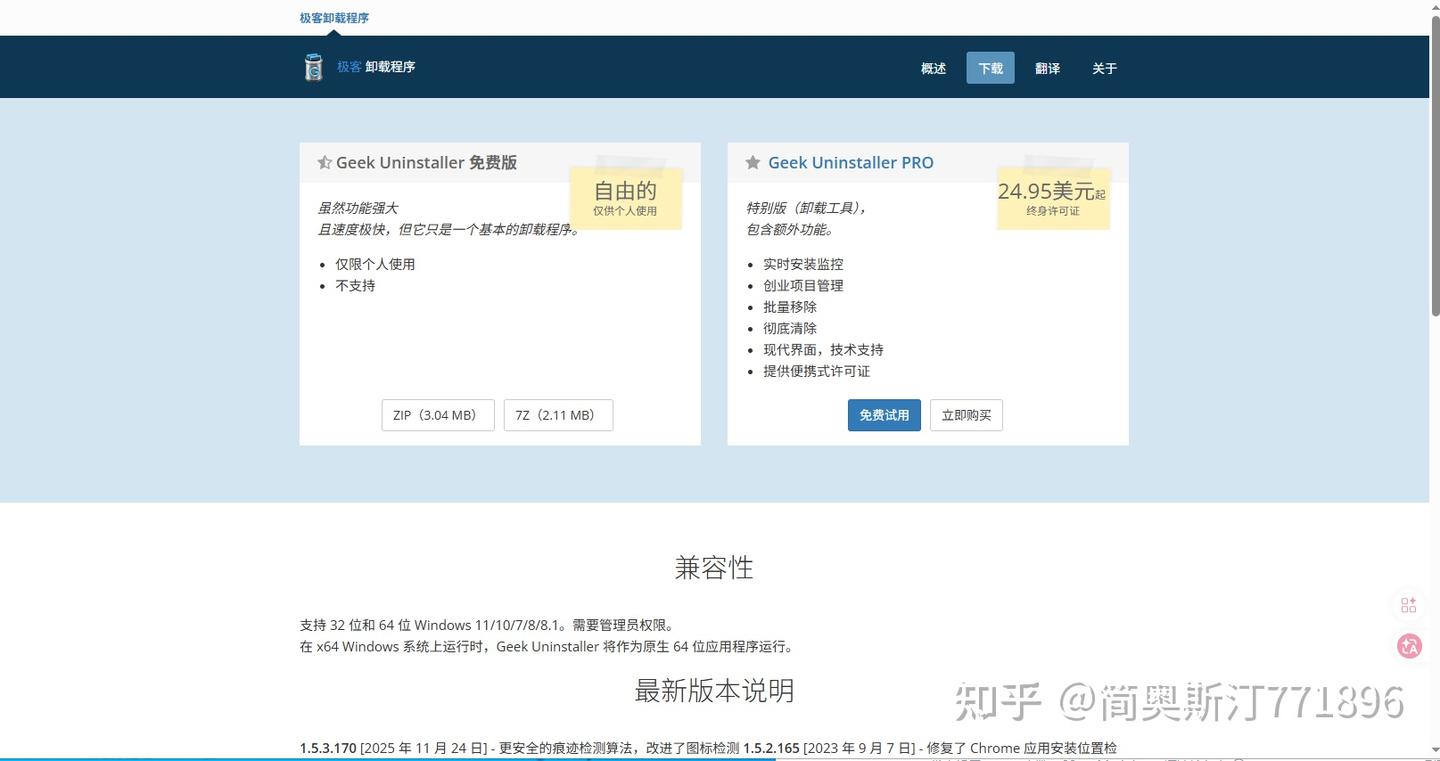This screenshot has height=761, width=1440.
Task: Go to the 翻译 navigation page
Action: (x=1047, y=68)
